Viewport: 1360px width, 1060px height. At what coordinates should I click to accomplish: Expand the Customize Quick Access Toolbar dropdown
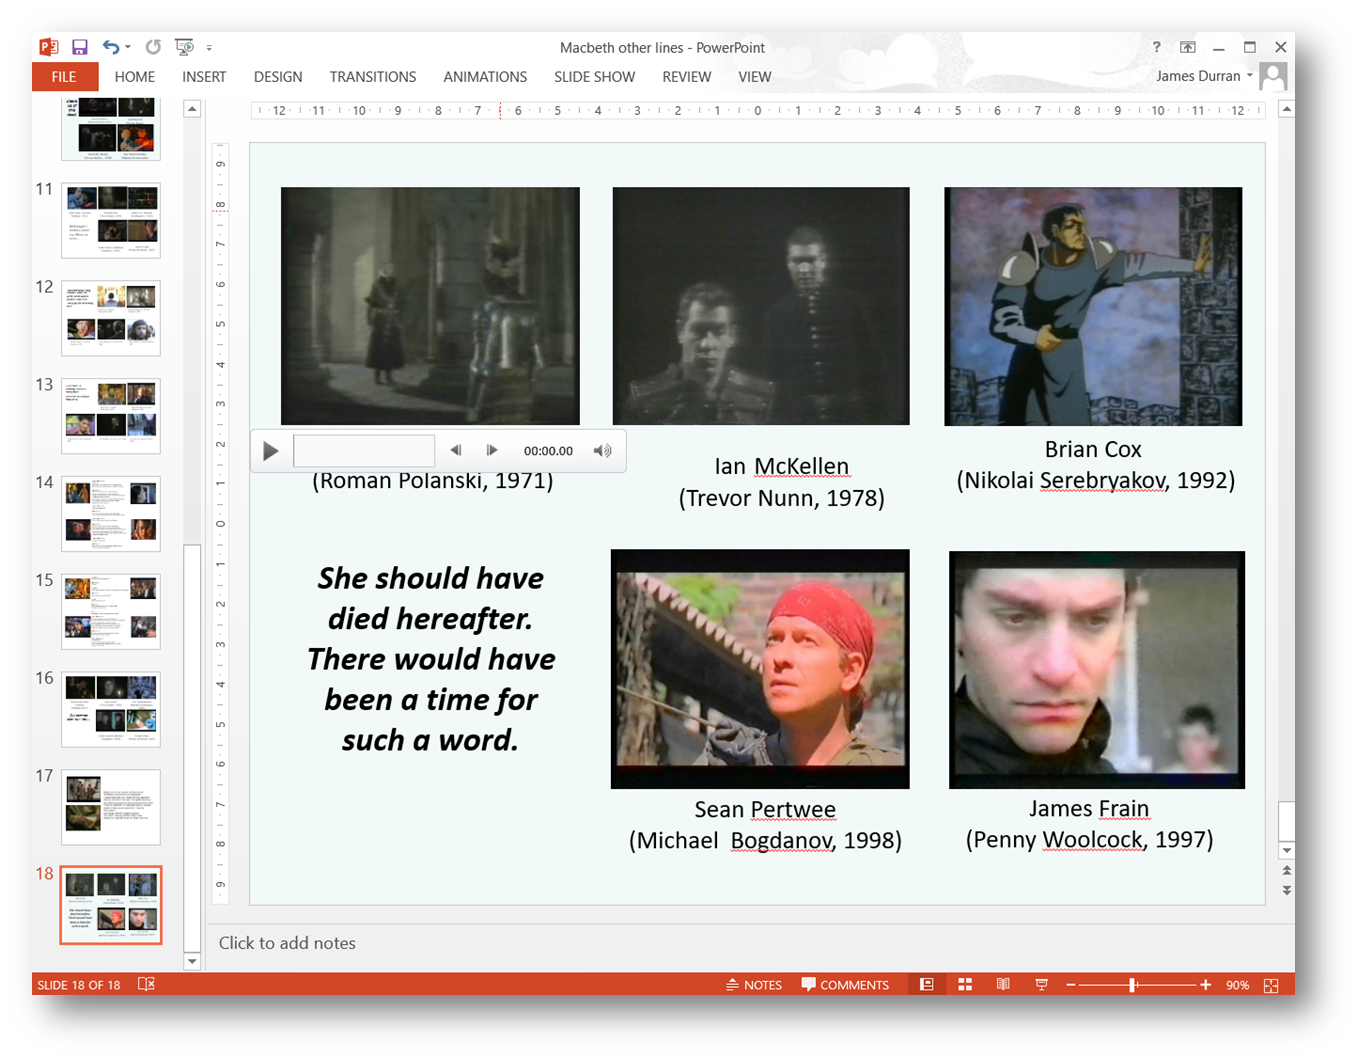tap(209, 48)
